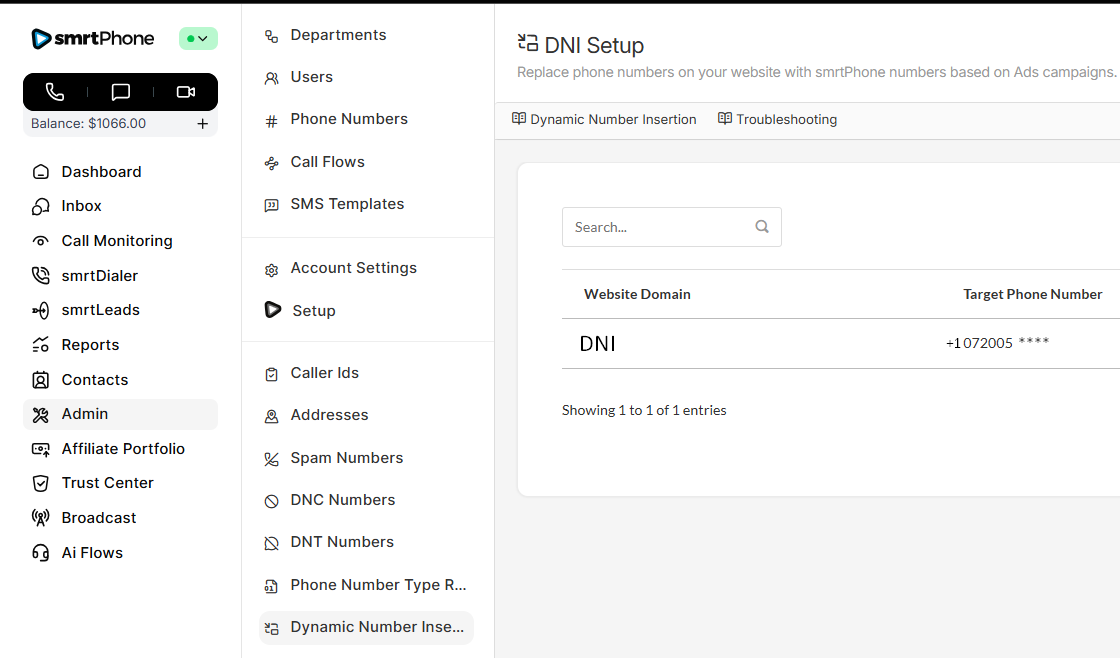Click the DNI Setup header icon

click(x=527, y=43)
